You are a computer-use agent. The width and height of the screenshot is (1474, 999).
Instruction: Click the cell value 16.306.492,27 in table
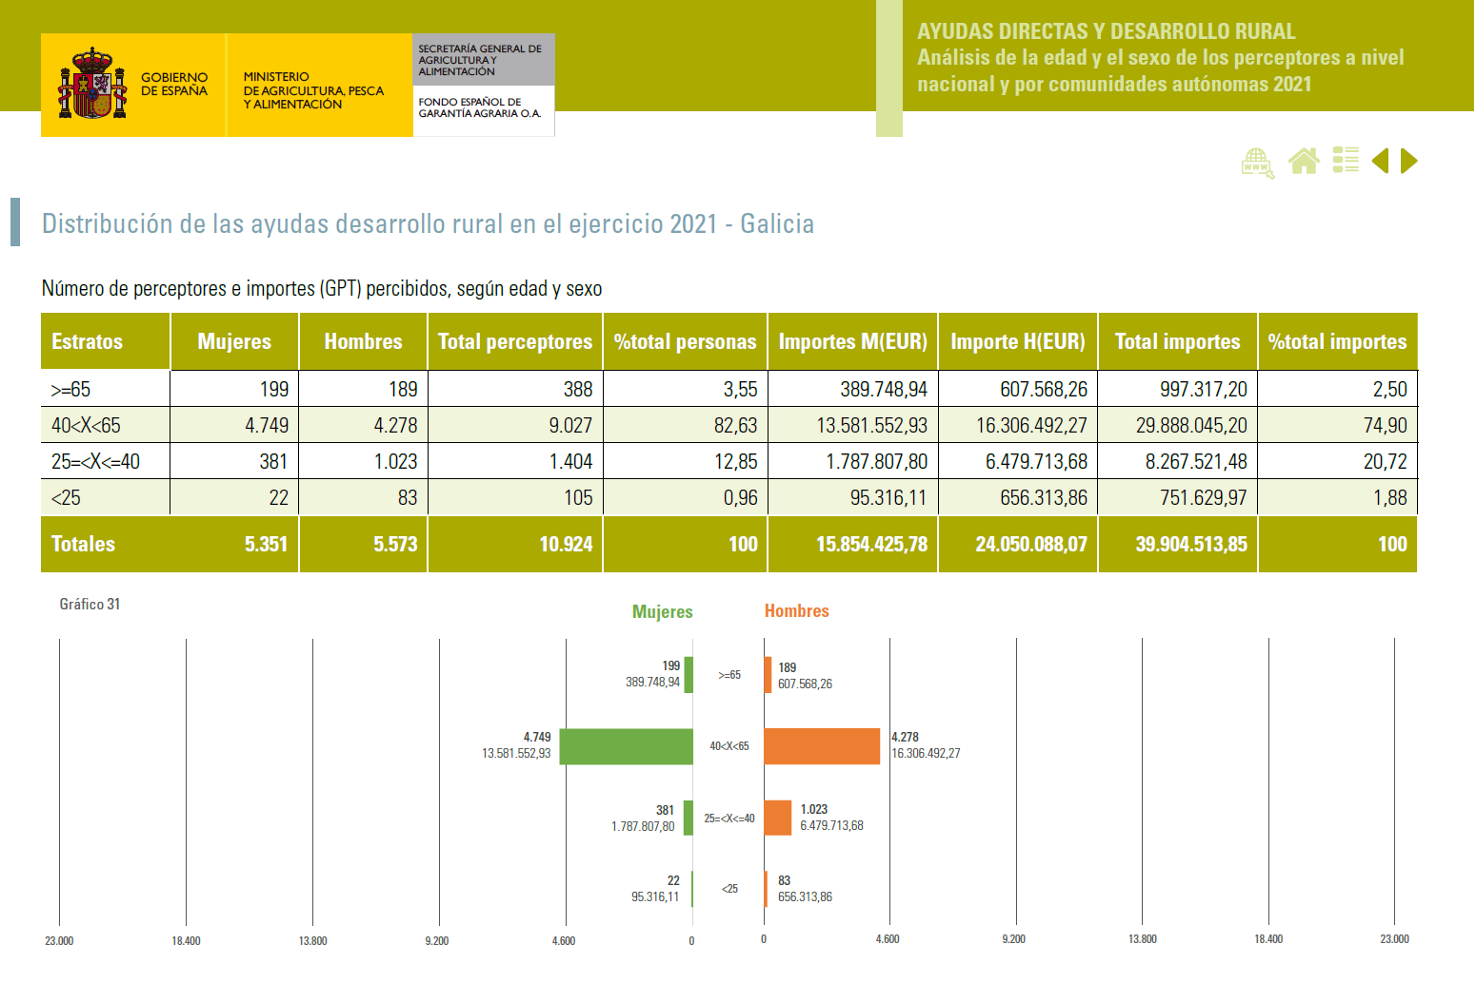pos(1032,426)
